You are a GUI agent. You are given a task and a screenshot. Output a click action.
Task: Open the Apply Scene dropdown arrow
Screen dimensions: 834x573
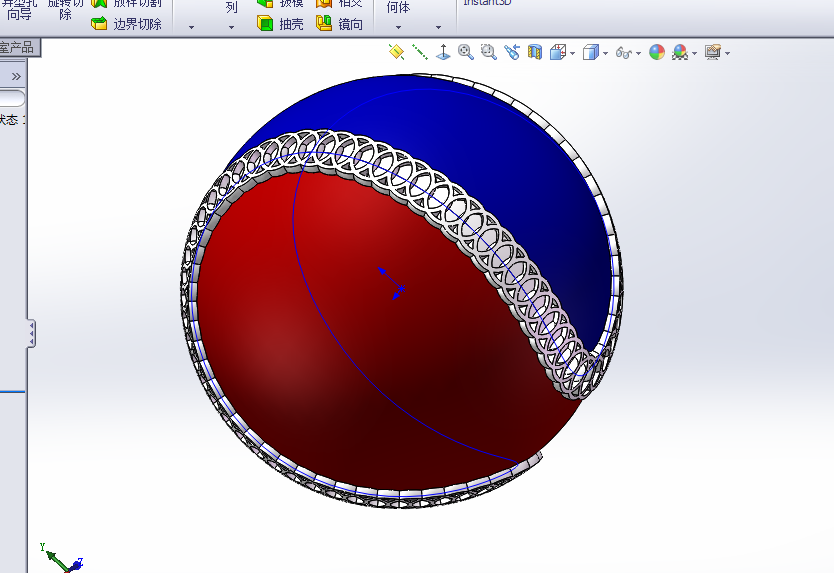coord(694,53)
